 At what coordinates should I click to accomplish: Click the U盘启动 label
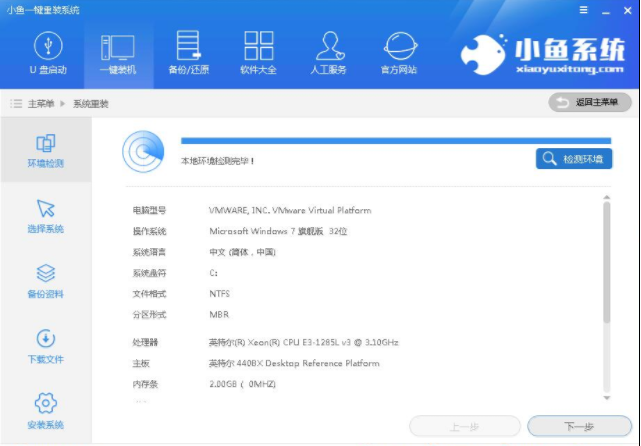tap(48, 70)
